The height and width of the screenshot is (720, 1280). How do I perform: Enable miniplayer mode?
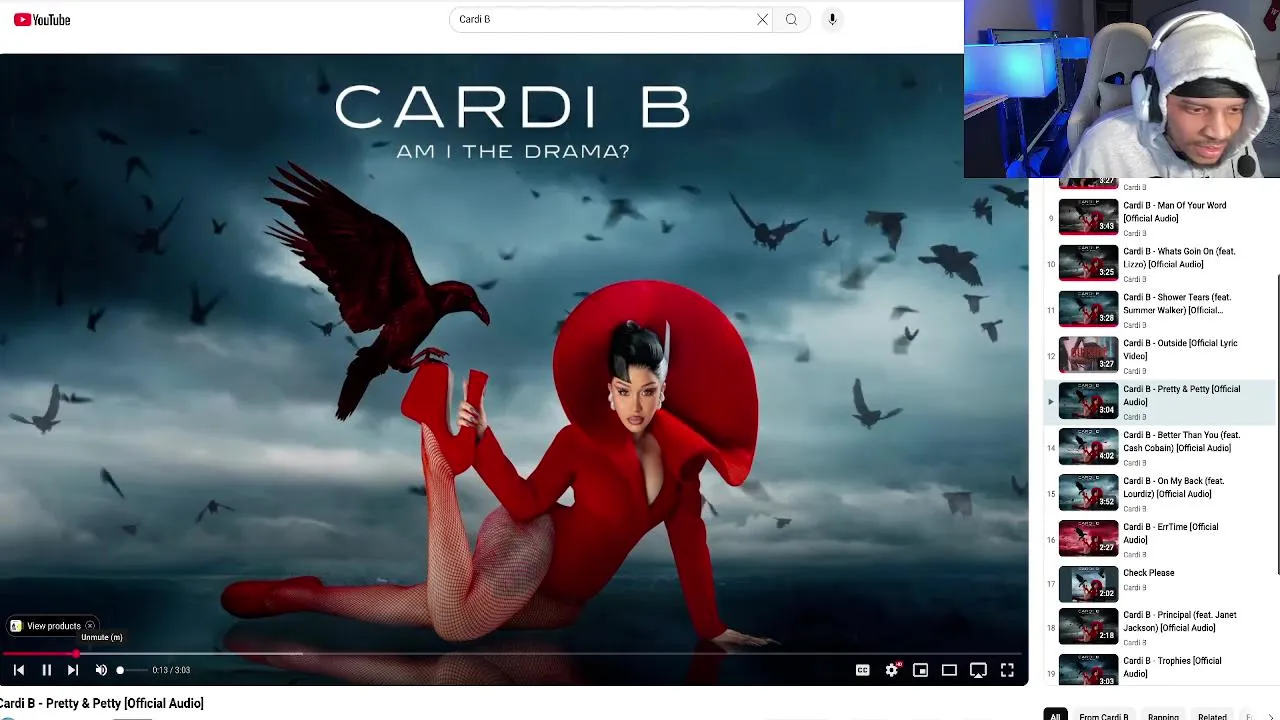coord(920,670)
